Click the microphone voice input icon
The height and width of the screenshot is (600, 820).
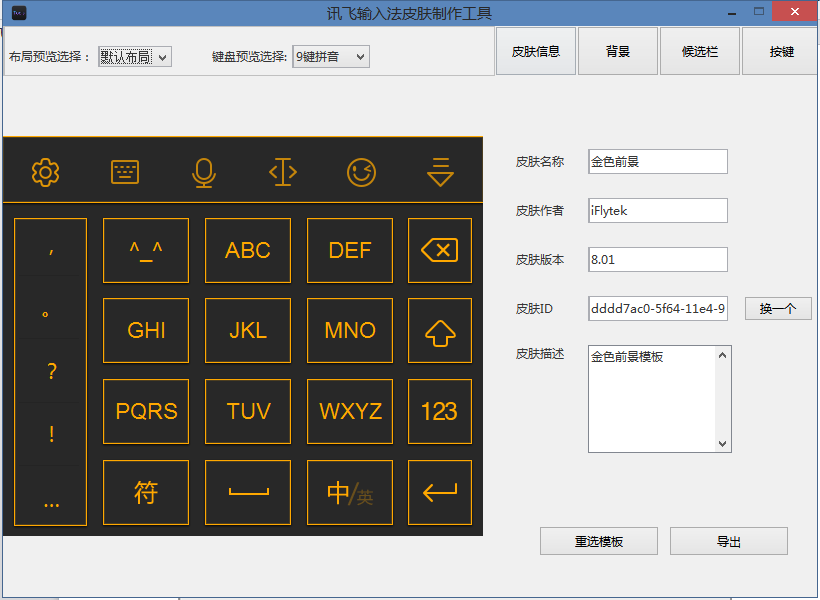point(204,173)
